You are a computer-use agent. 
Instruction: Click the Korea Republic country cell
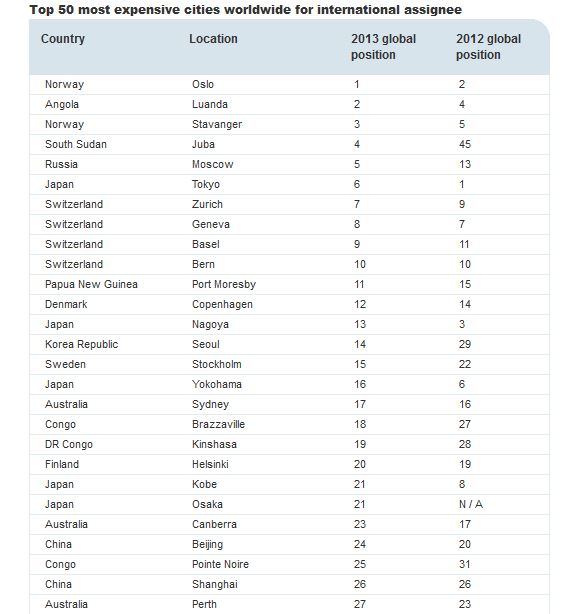coord(81,344)
